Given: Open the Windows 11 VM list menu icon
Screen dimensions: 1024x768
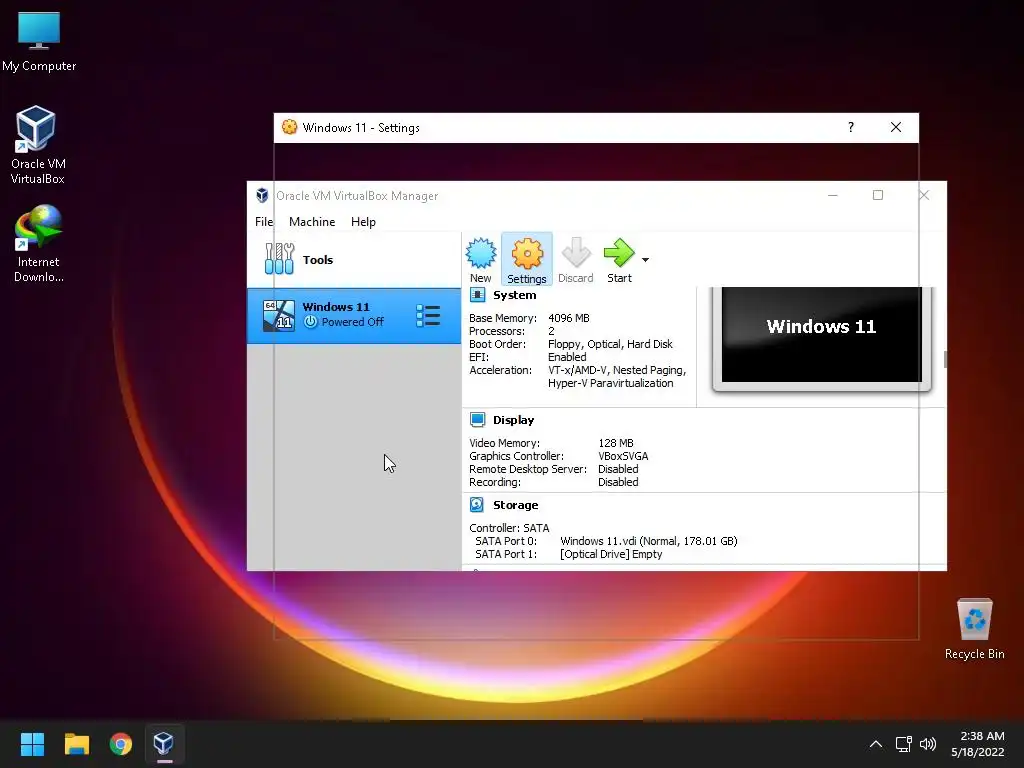Looking at the screenshot, I should (428, 315).
